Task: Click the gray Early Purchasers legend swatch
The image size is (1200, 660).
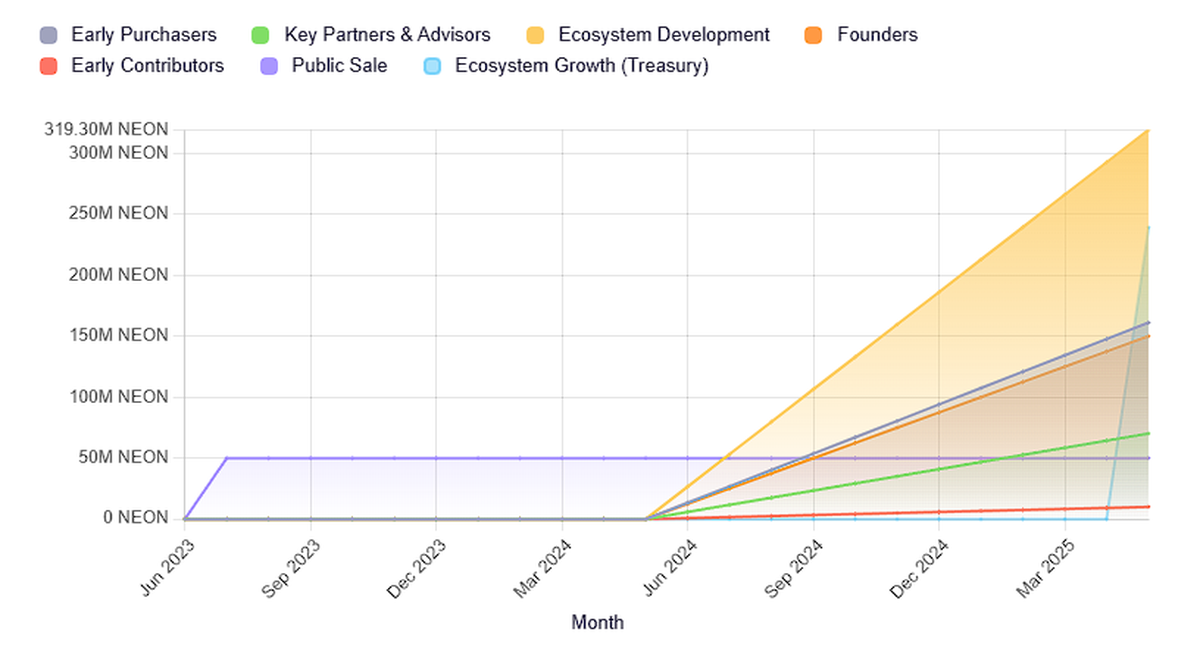Action: click(x=50, y=35)
